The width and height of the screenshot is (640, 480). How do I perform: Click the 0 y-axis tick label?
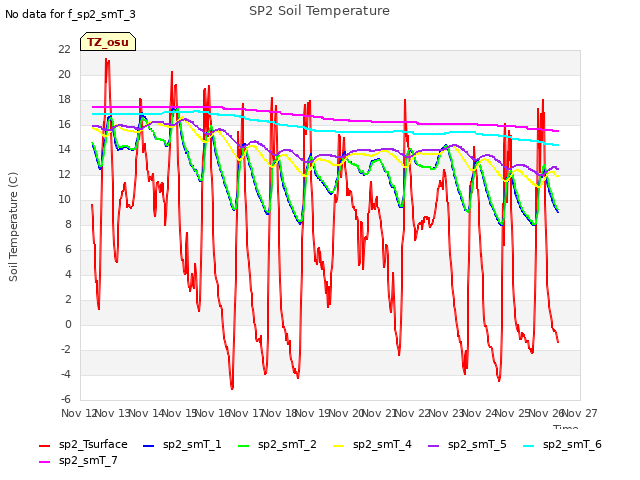tap(68, 324)
